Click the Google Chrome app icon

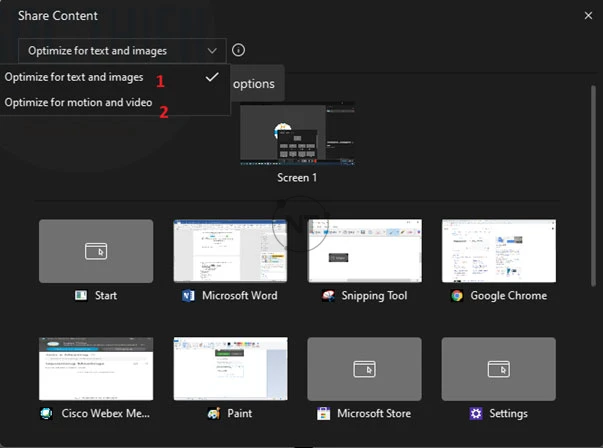tap(457, 296)
